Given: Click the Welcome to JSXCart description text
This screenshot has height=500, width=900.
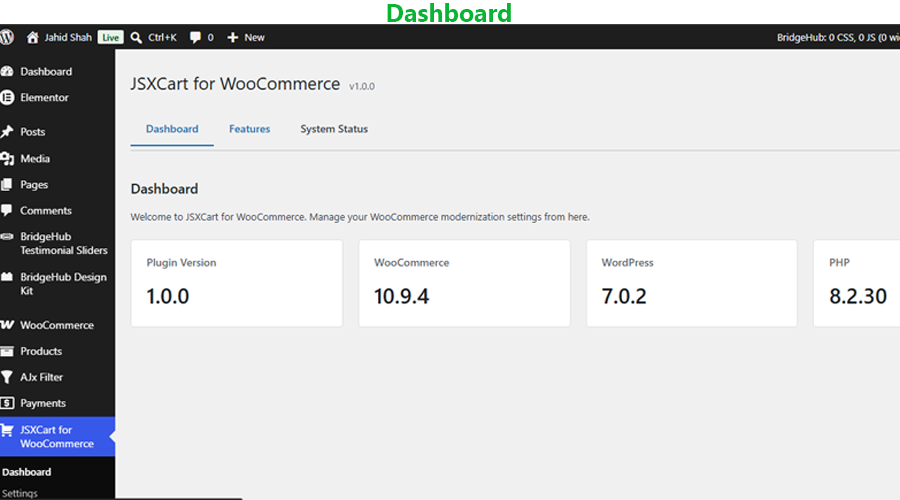Looking at the screenshot, I should [360, 217].
